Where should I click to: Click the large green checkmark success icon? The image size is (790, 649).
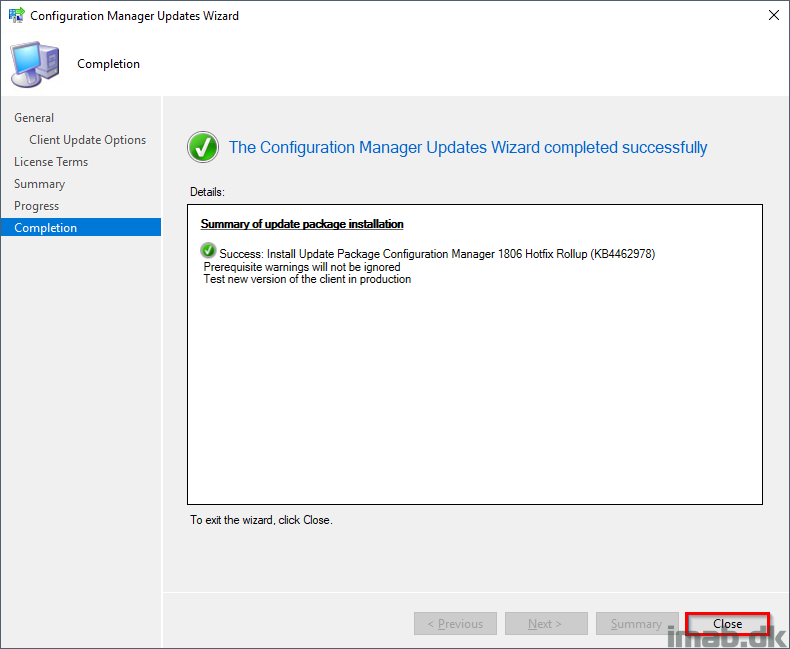[203, 147]
